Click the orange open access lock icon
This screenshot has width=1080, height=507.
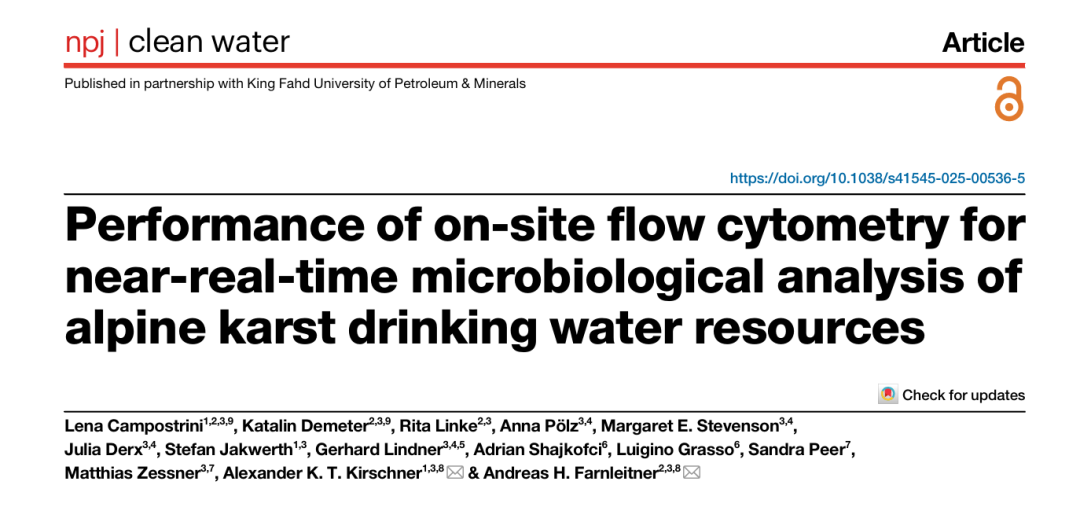pyautogui.click(x=1009, y=99)
